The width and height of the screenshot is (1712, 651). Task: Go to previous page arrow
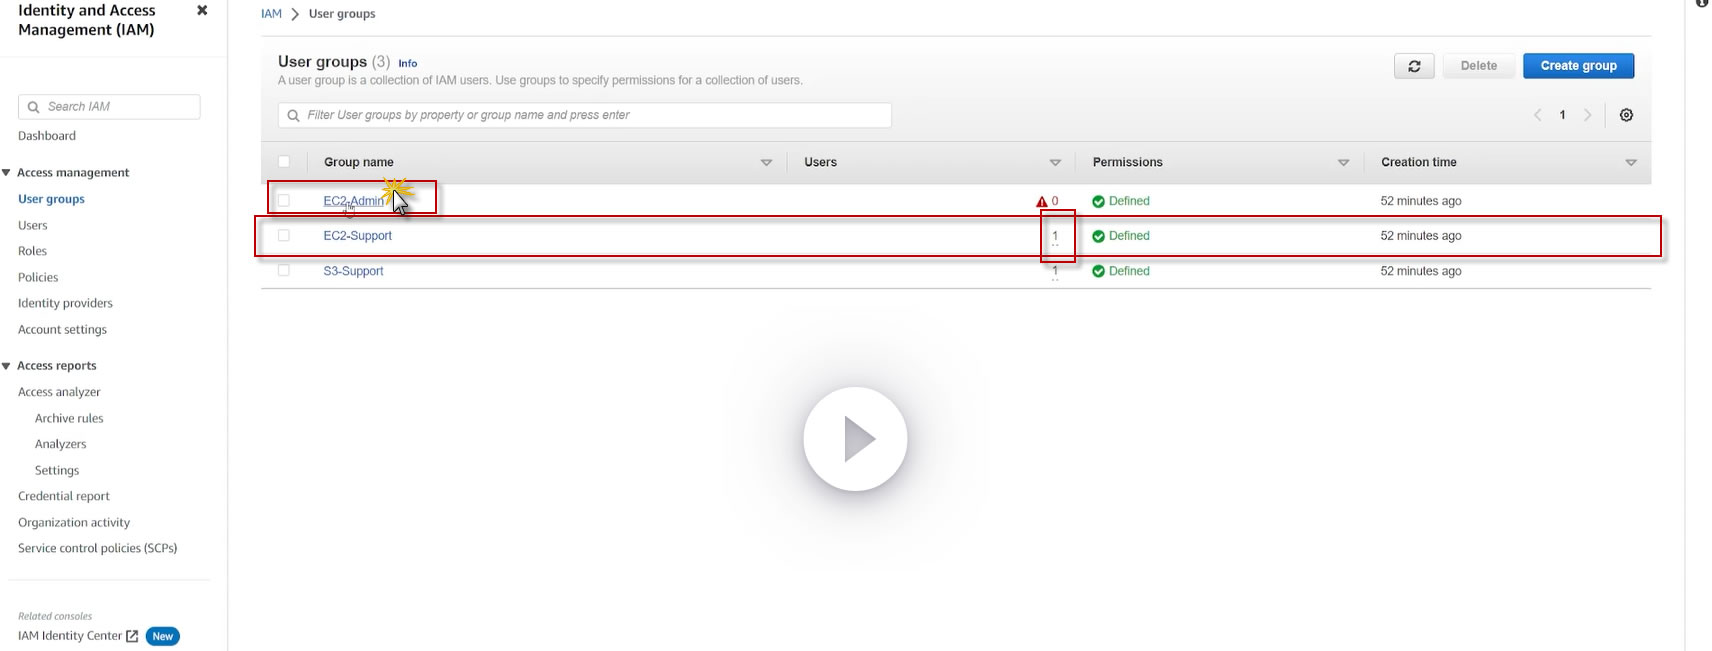(x=1537, y=115)
